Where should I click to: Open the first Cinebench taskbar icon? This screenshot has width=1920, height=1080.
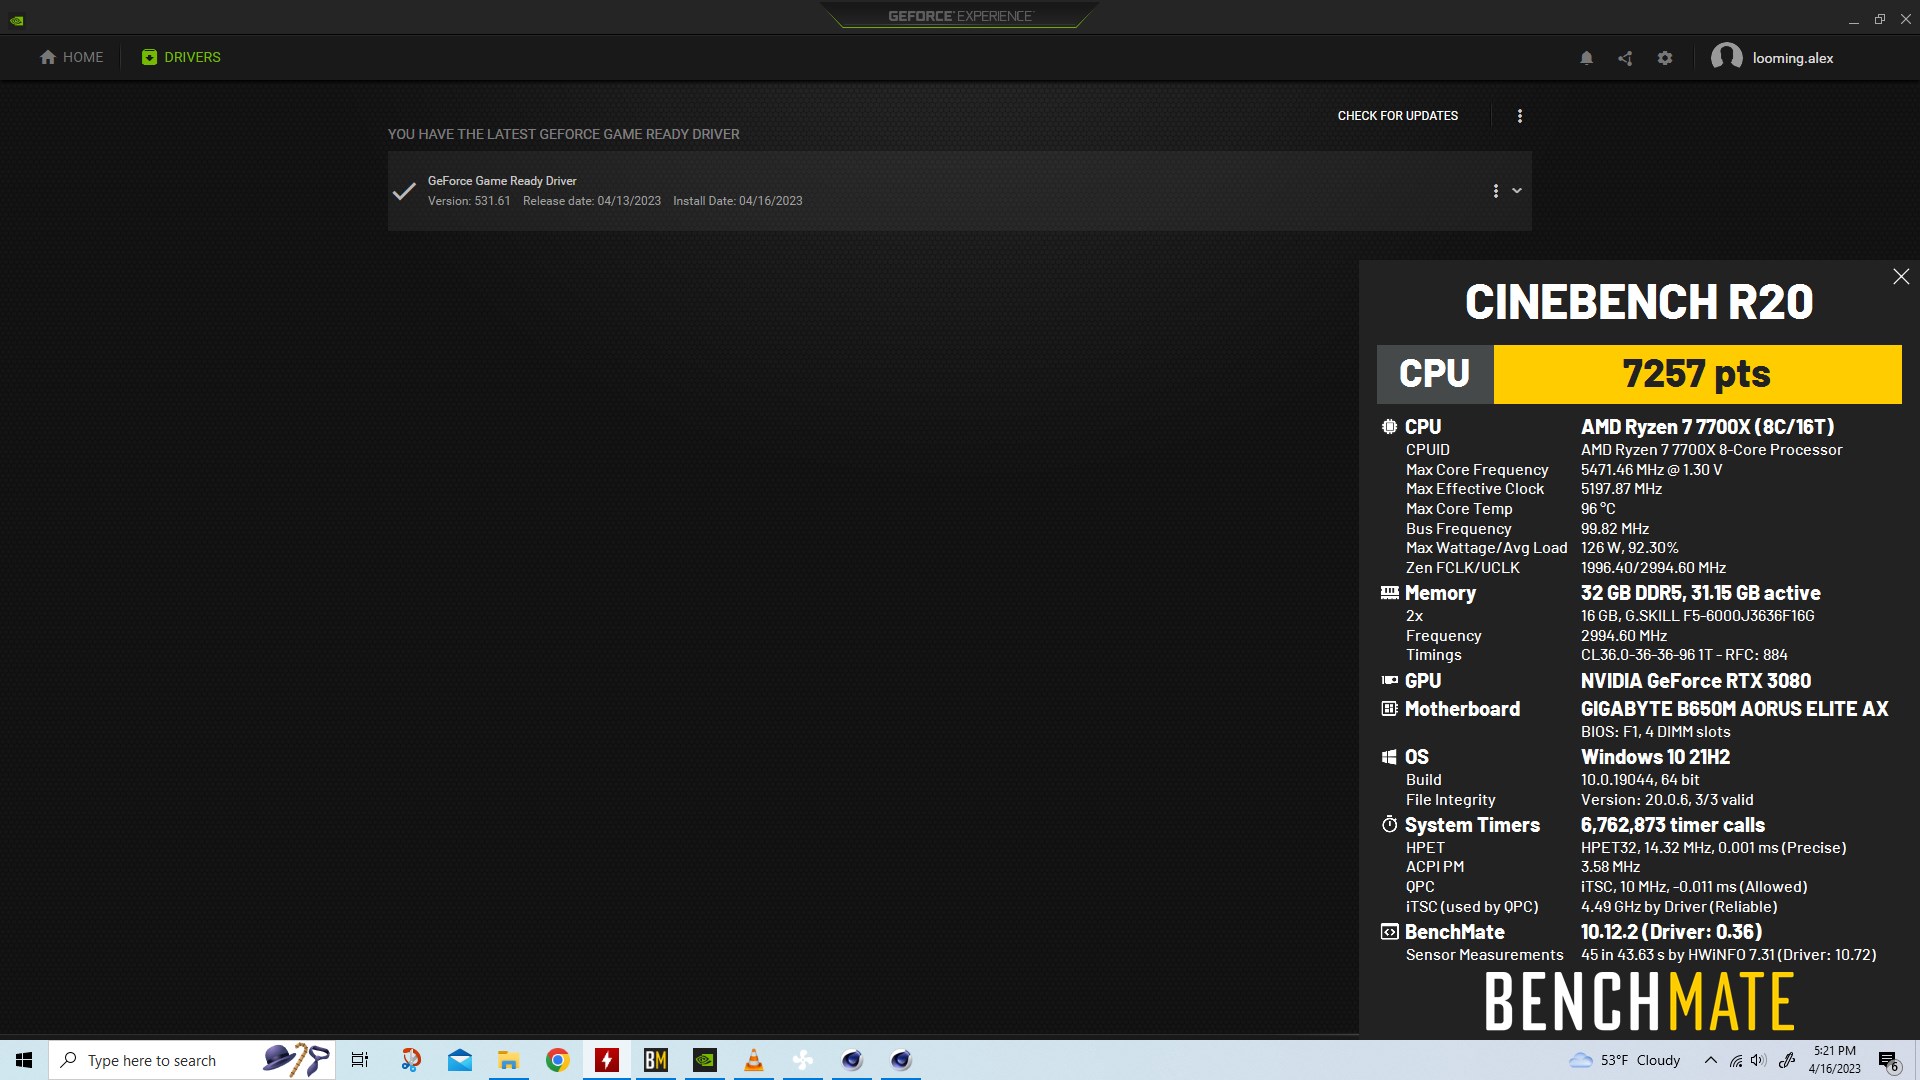click(852, 1060)
